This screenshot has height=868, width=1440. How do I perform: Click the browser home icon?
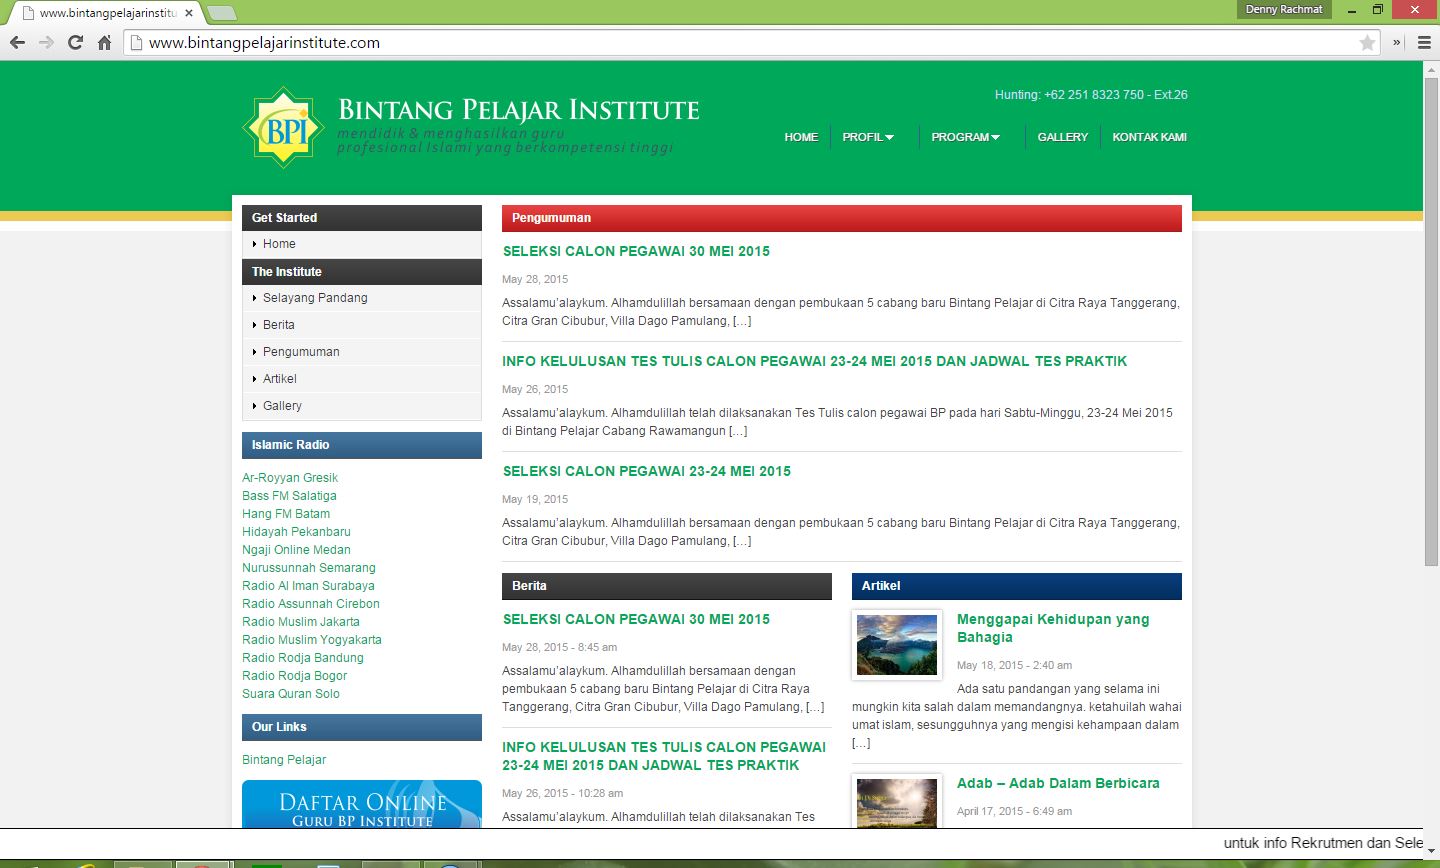(104, 42)
